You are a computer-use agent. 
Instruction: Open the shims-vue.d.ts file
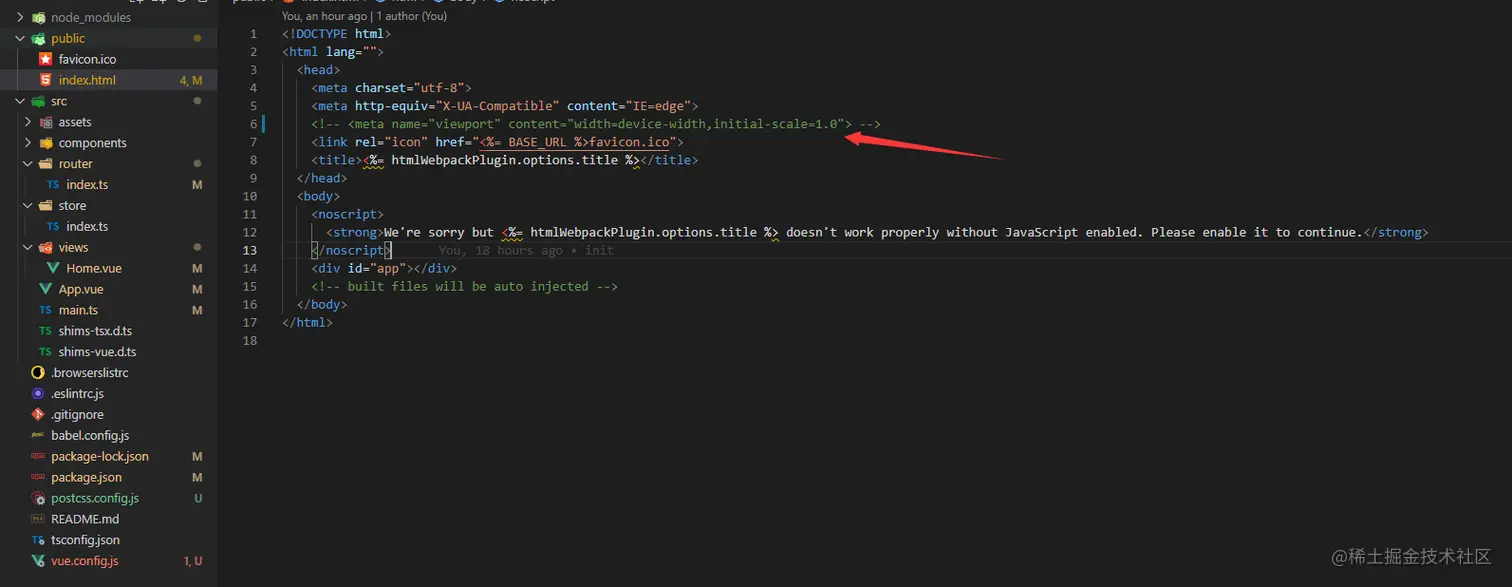tap(98, 352)
